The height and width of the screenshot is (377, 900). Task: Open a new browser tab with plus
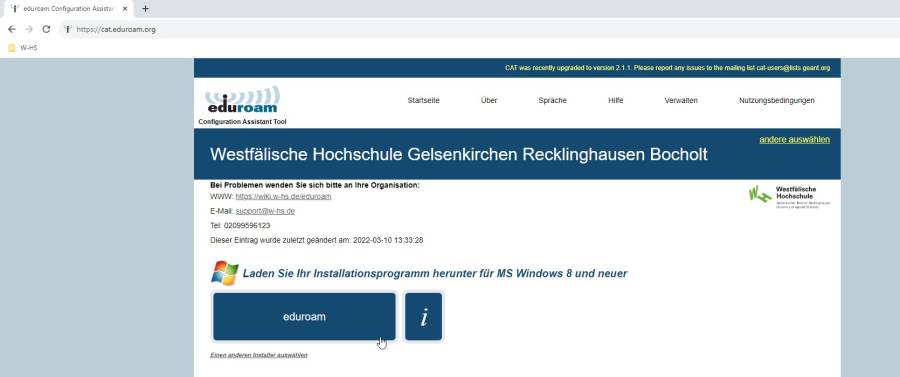(145, 9)
